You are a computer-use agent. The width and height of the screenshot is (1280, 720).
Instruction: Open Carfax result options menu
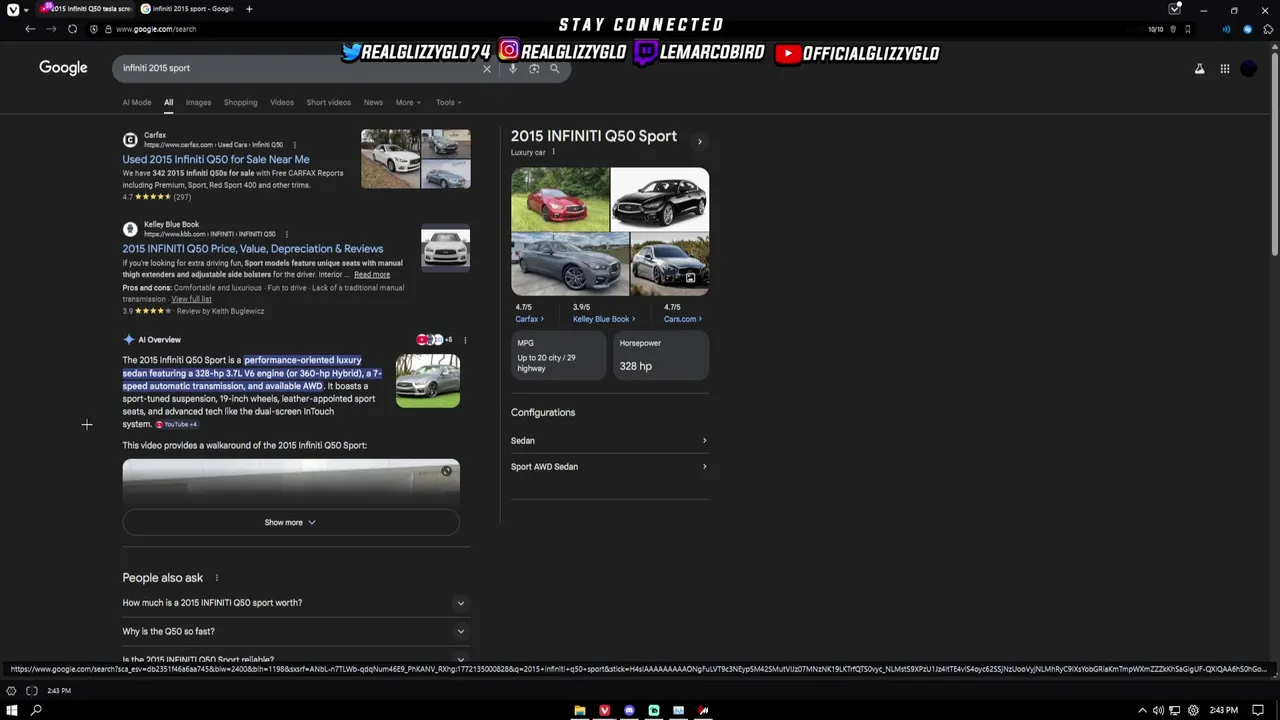pyautogui.click(x=294, y=145)
